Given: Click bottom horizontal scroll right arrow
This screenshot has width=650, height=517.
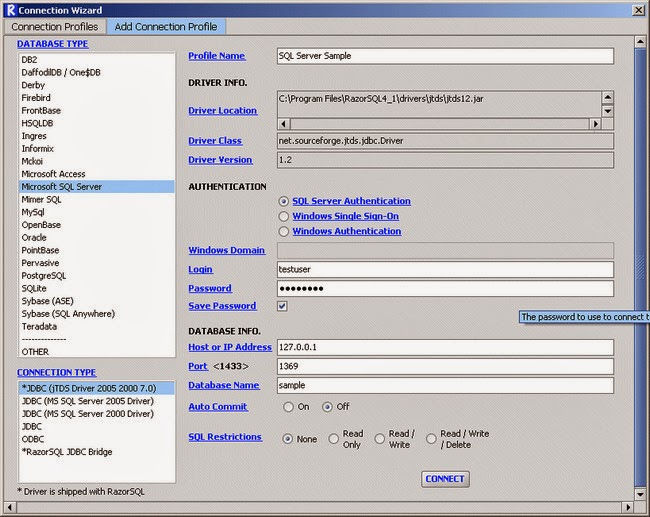Looking at the screenshot, I should pyautogui.click(x=628, y=507).
